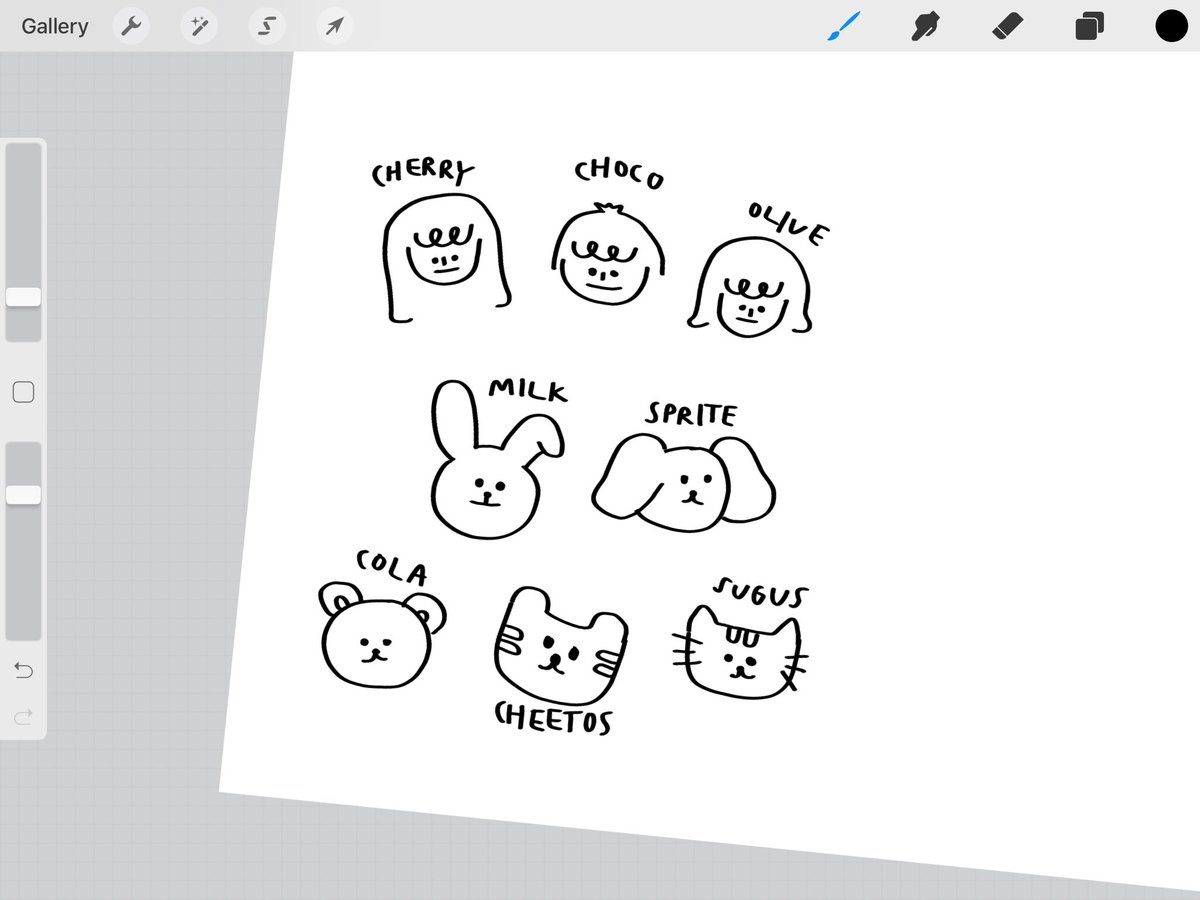1200x900 pixels.
Task: Click the handwritten text 'MILK'
Action: (x=527, y=390)
